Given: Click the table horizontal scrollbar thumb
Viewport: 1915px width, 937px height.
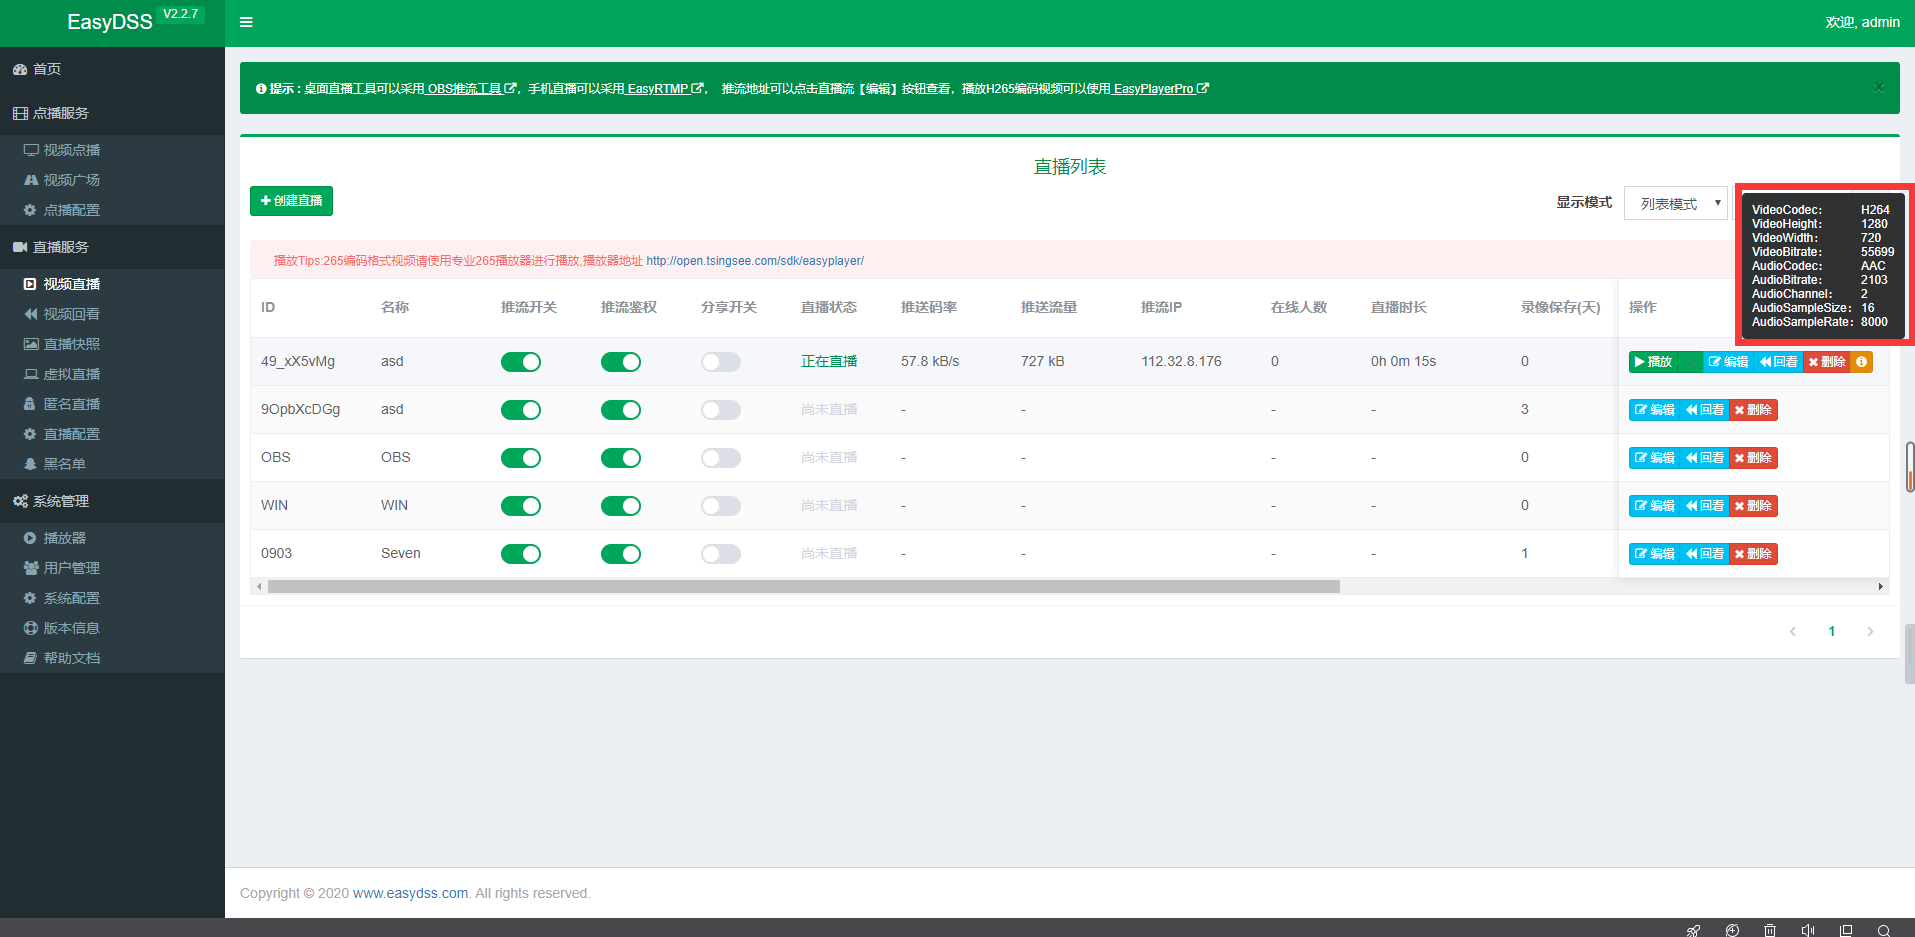Looking at the screenshot, I should [804, 587].
